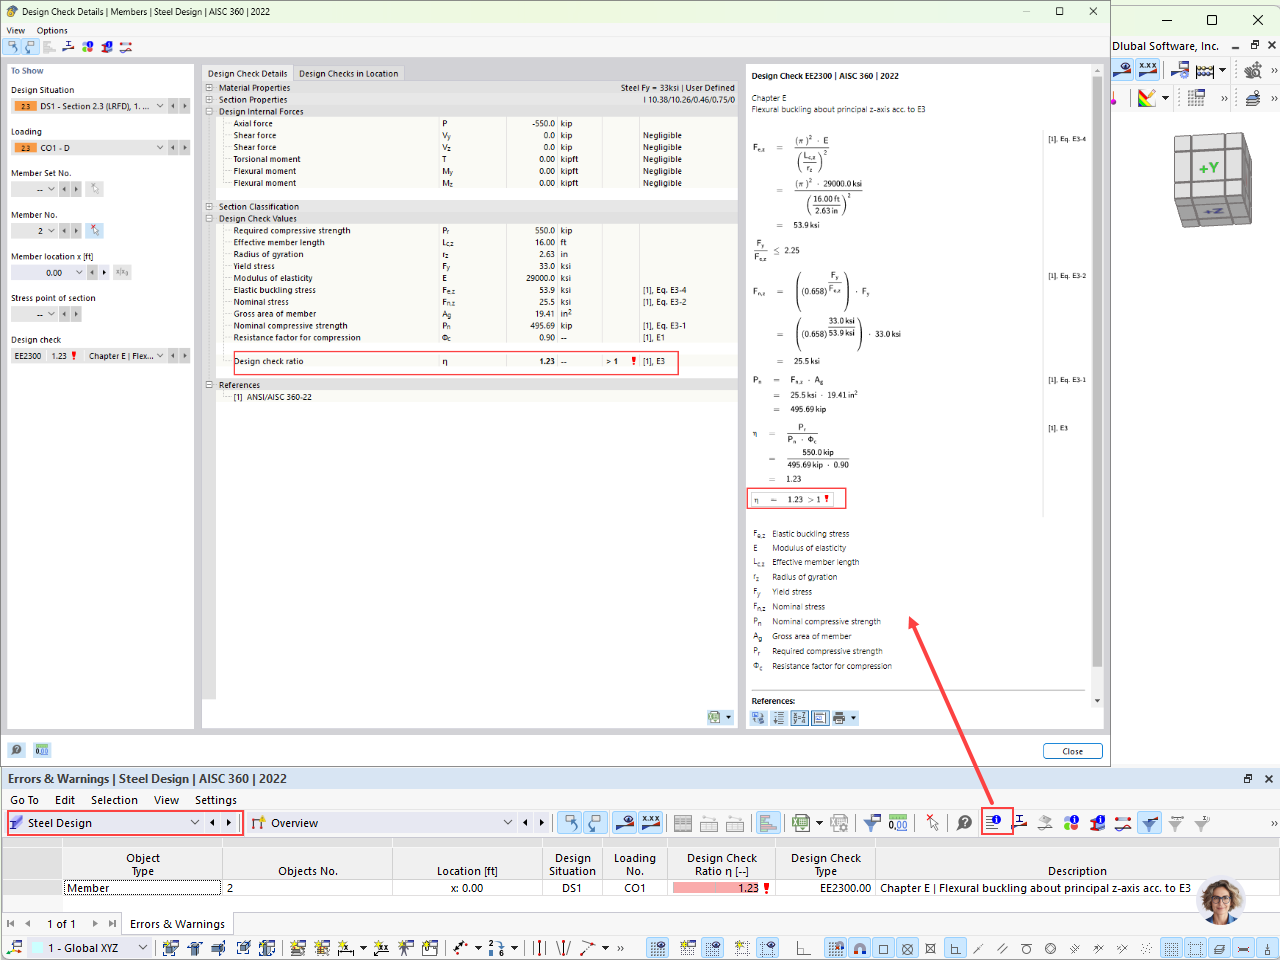The width and height of the screenshot is (1280, 960).
Task: Collapse the Design Internal Forces section
Action: [209, 112]
